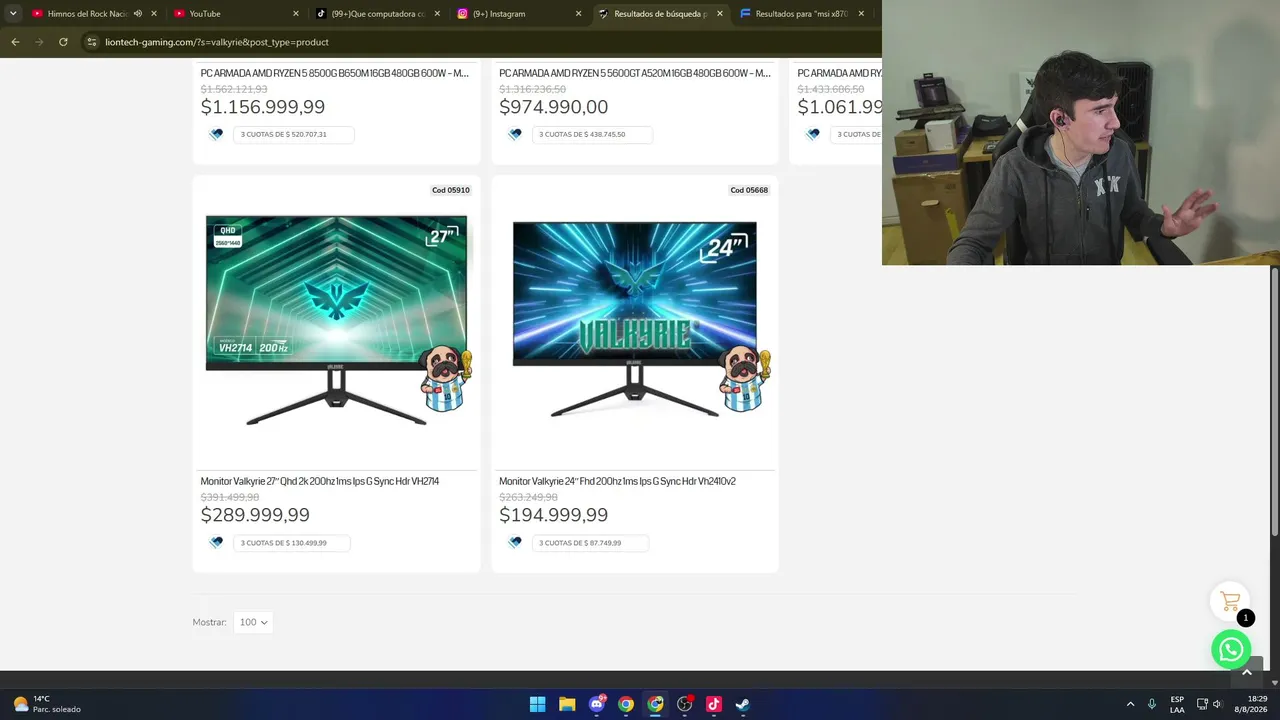Open the first Chrome icon in the taskbar

pos(626,704)
